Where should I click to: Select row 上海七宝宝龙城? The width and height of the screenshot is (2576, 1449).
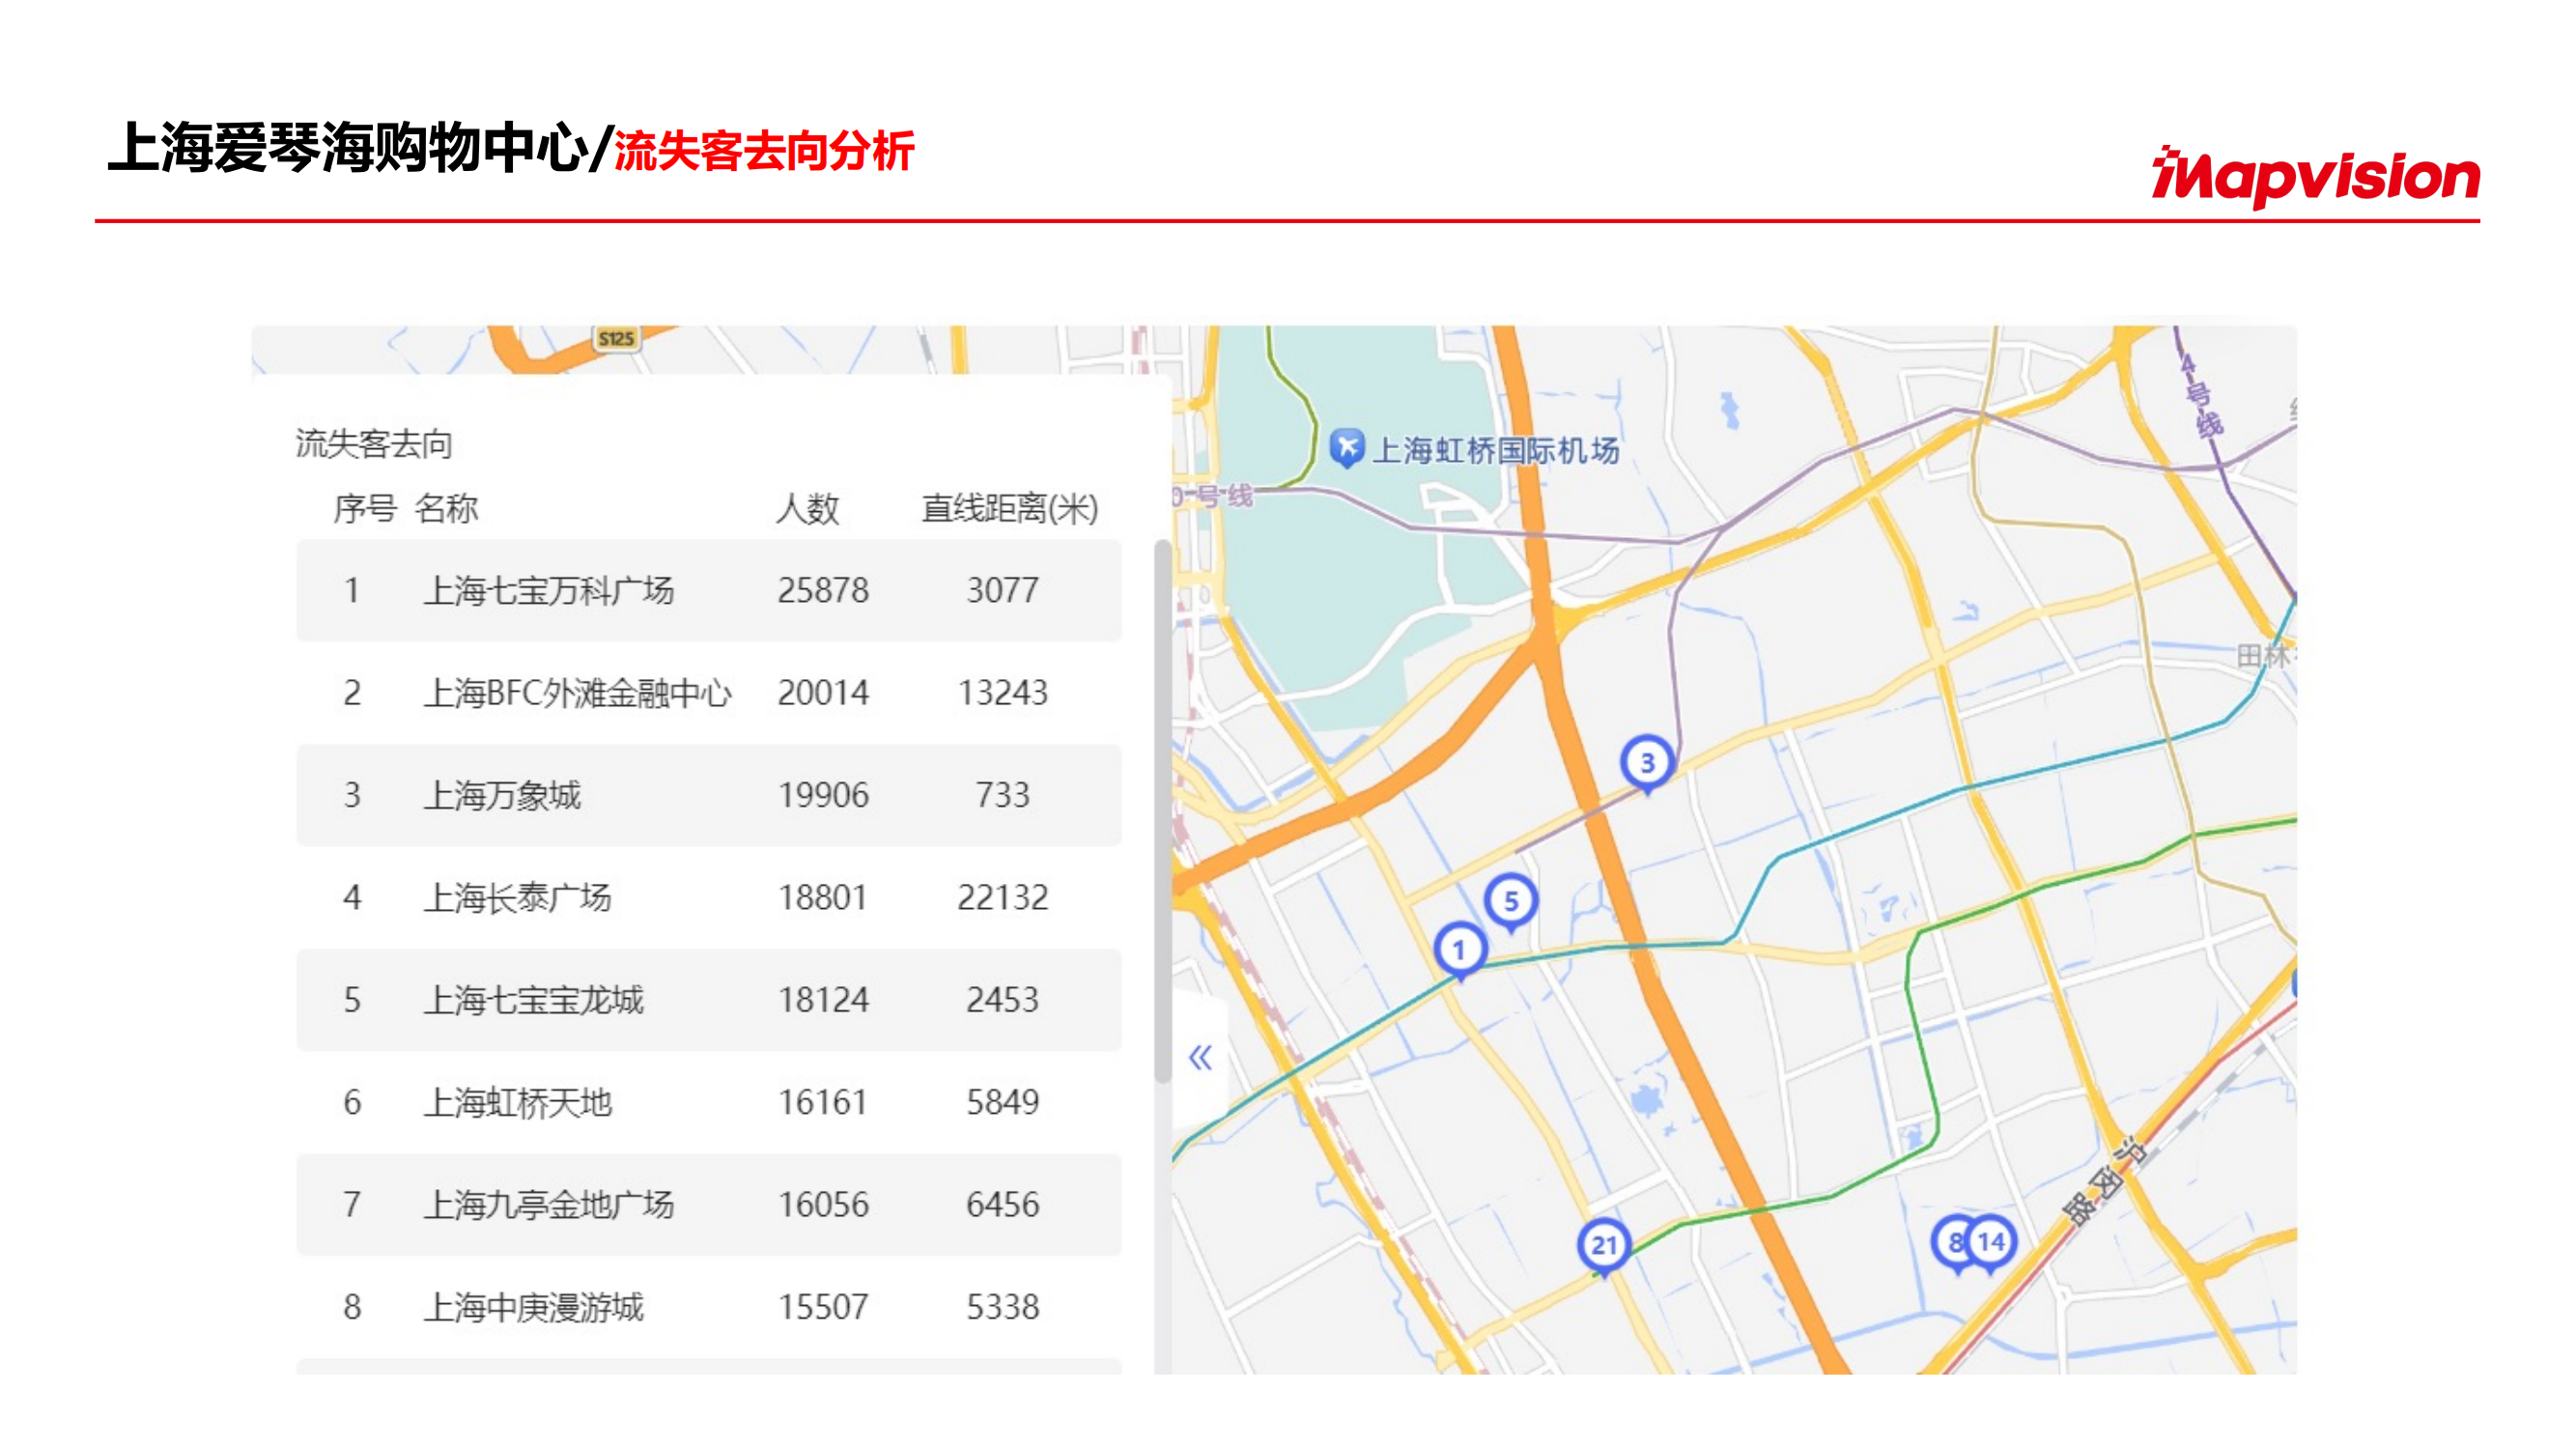click(x=709, y=1000)
